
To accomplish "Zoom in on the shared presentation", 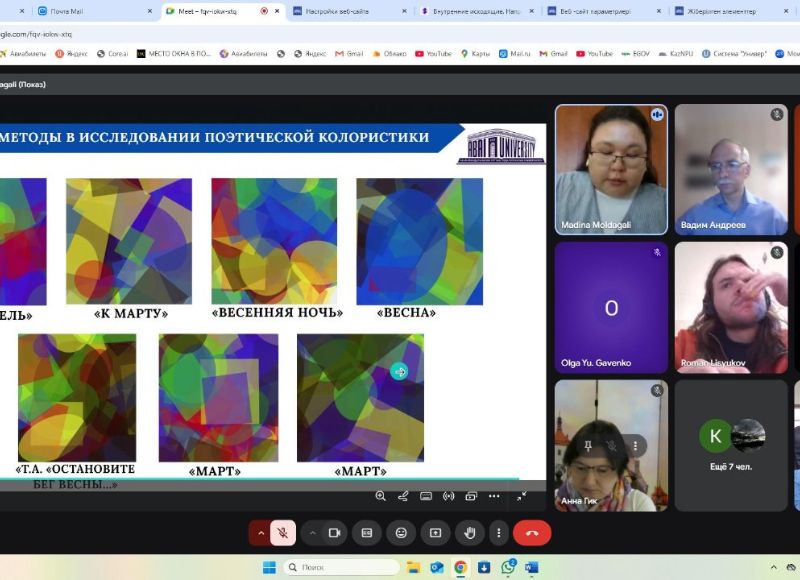I will coord(380,496).
